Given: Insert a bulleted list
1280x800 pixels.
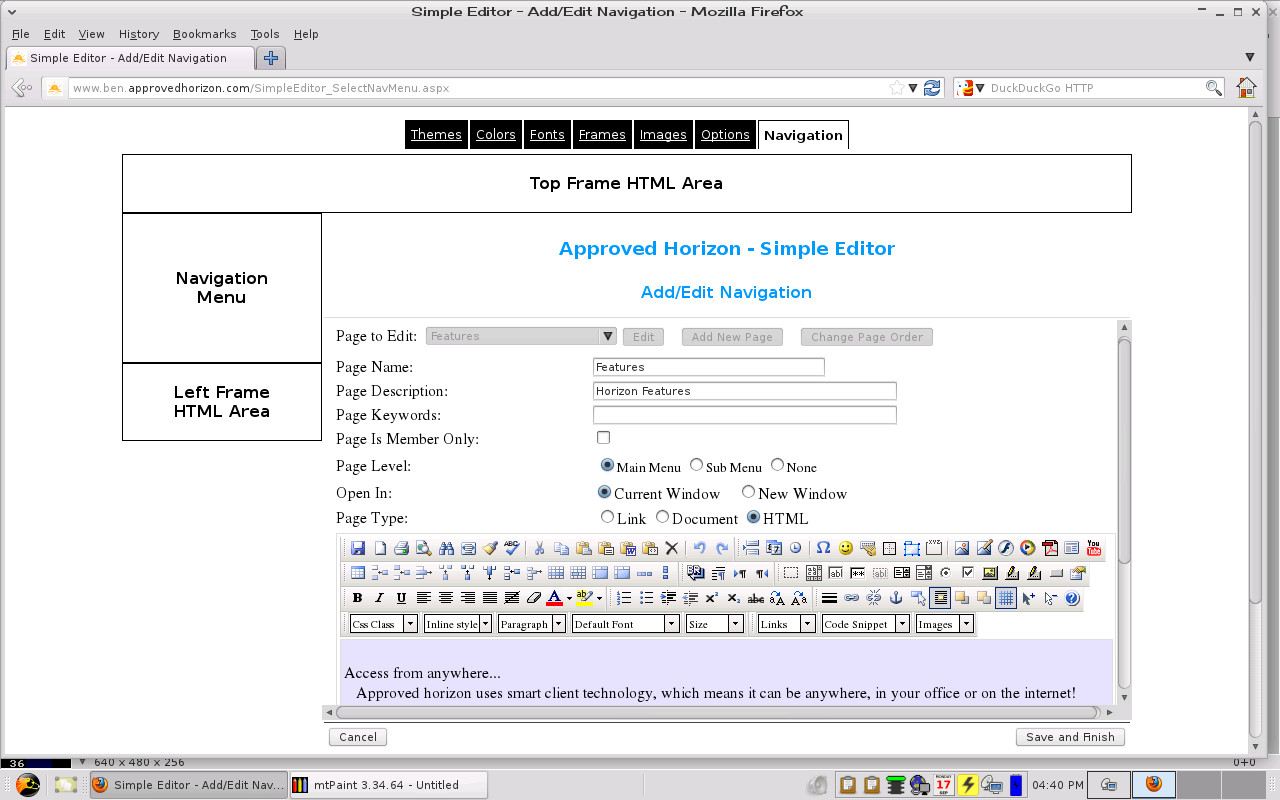Looking at the screenshot, I should point(646,598).
